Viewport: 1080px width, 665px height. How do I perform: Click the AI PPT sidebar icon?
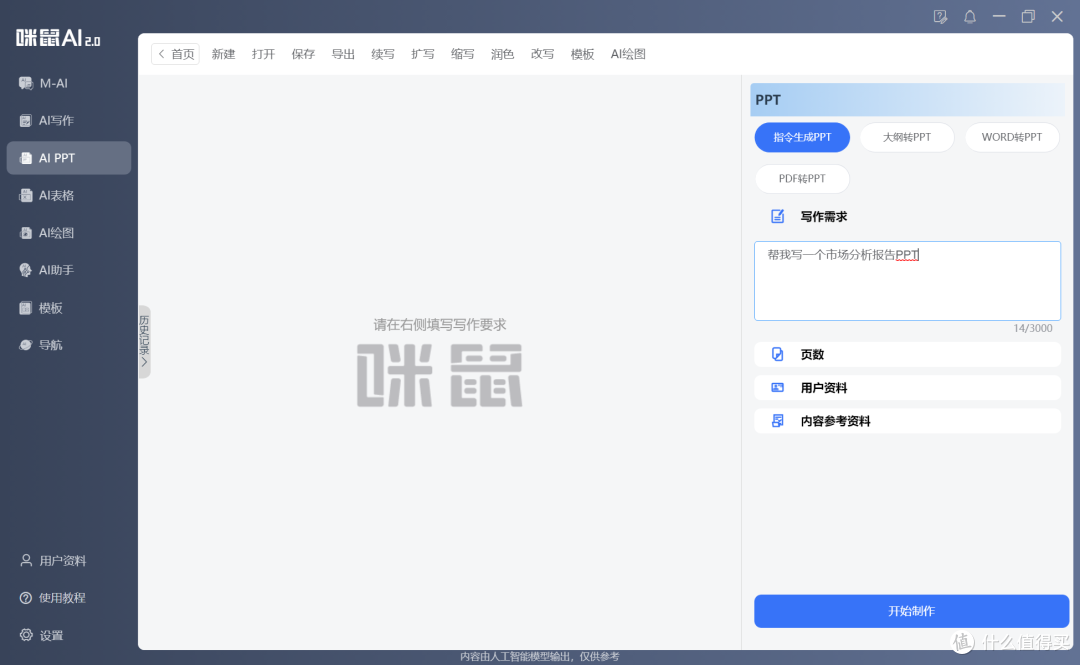tap(25, 158)
